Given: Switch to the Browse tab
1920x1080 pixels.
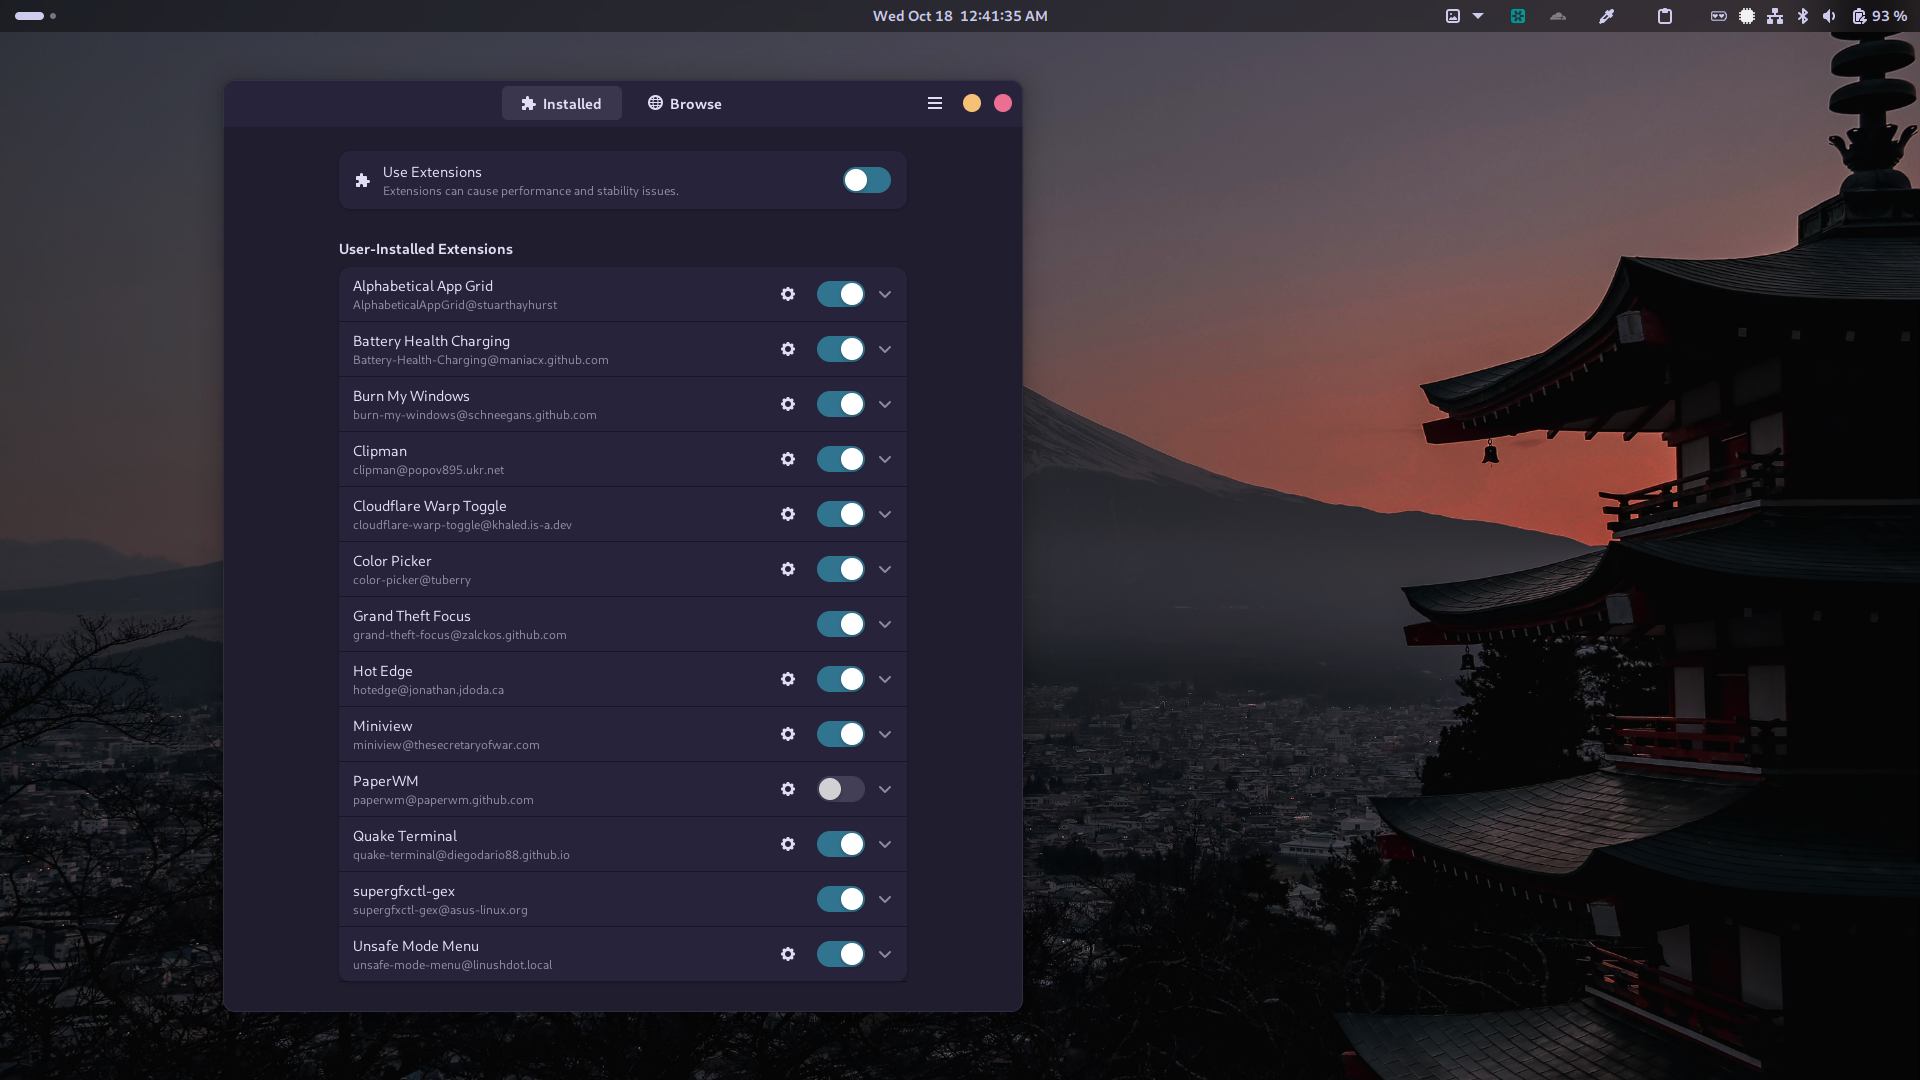Looking at the screenshot, I should coord(684,103).
